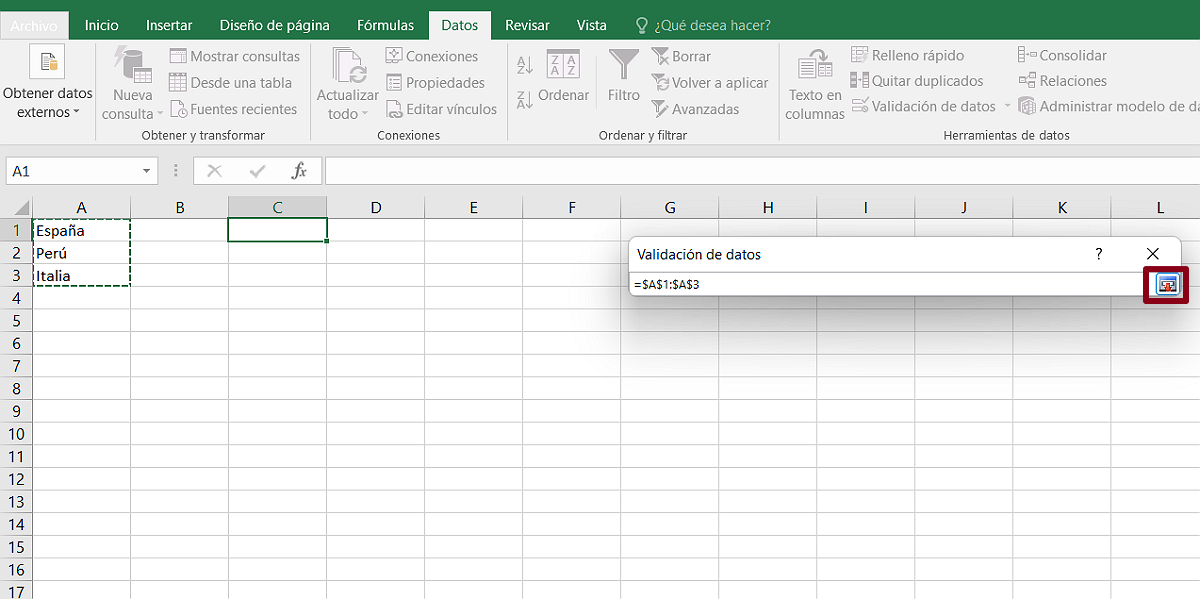Viewport: 1200px width, 599px height.
Task: Click the dialog help question mark
Action: [x=1099, y=254]
